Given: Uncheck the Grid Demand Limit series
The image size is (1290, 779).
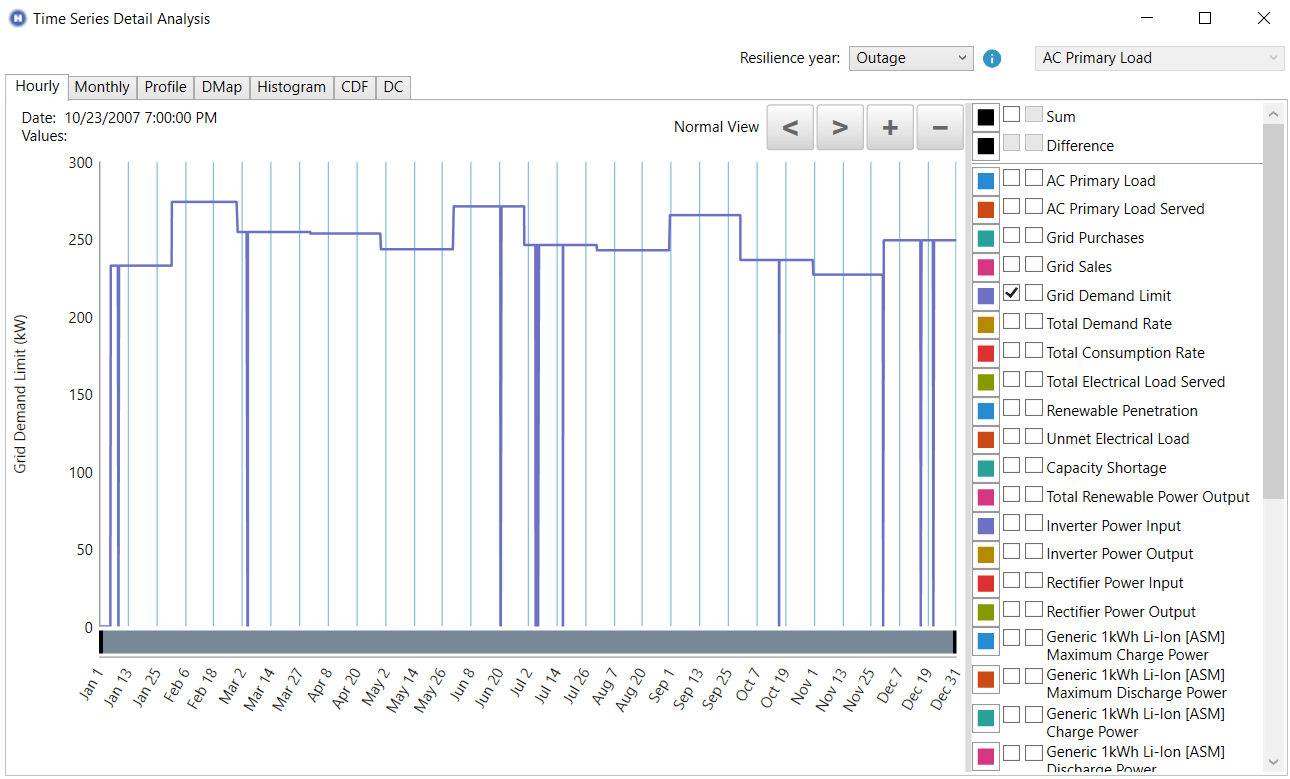Looking at the screenshot, I should (1011, 293).
